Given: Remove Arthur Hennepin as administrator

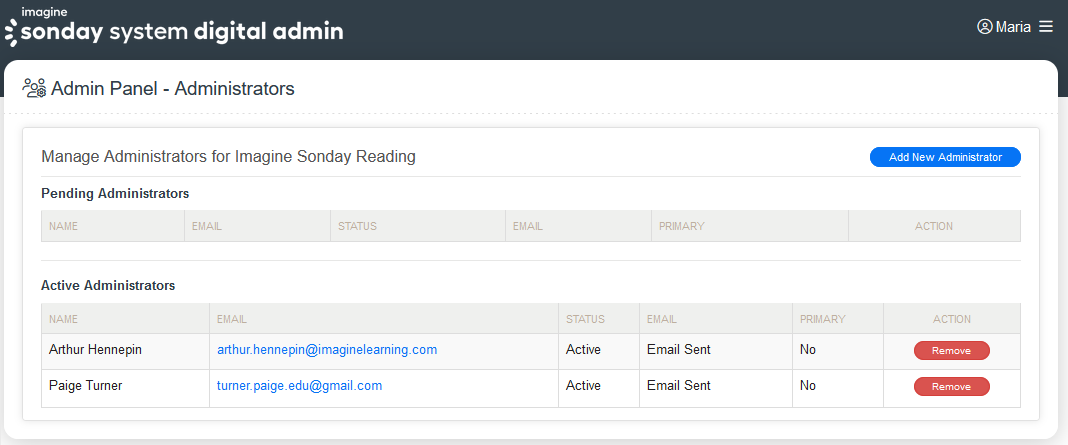Looking at the screenshot, I should pos(951,350).
